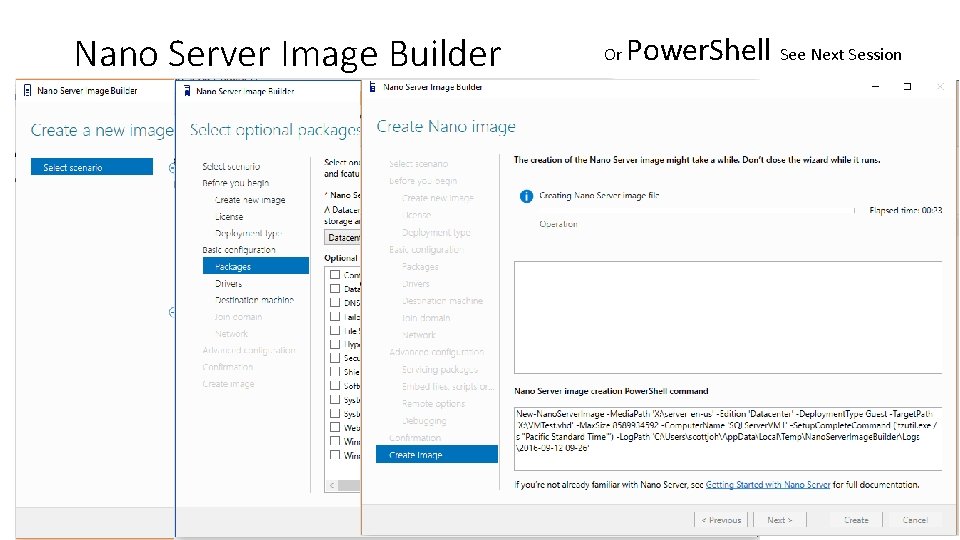Open Deployment type step in the packages window
Screen dimensions: 960x540
coord(248,233)
